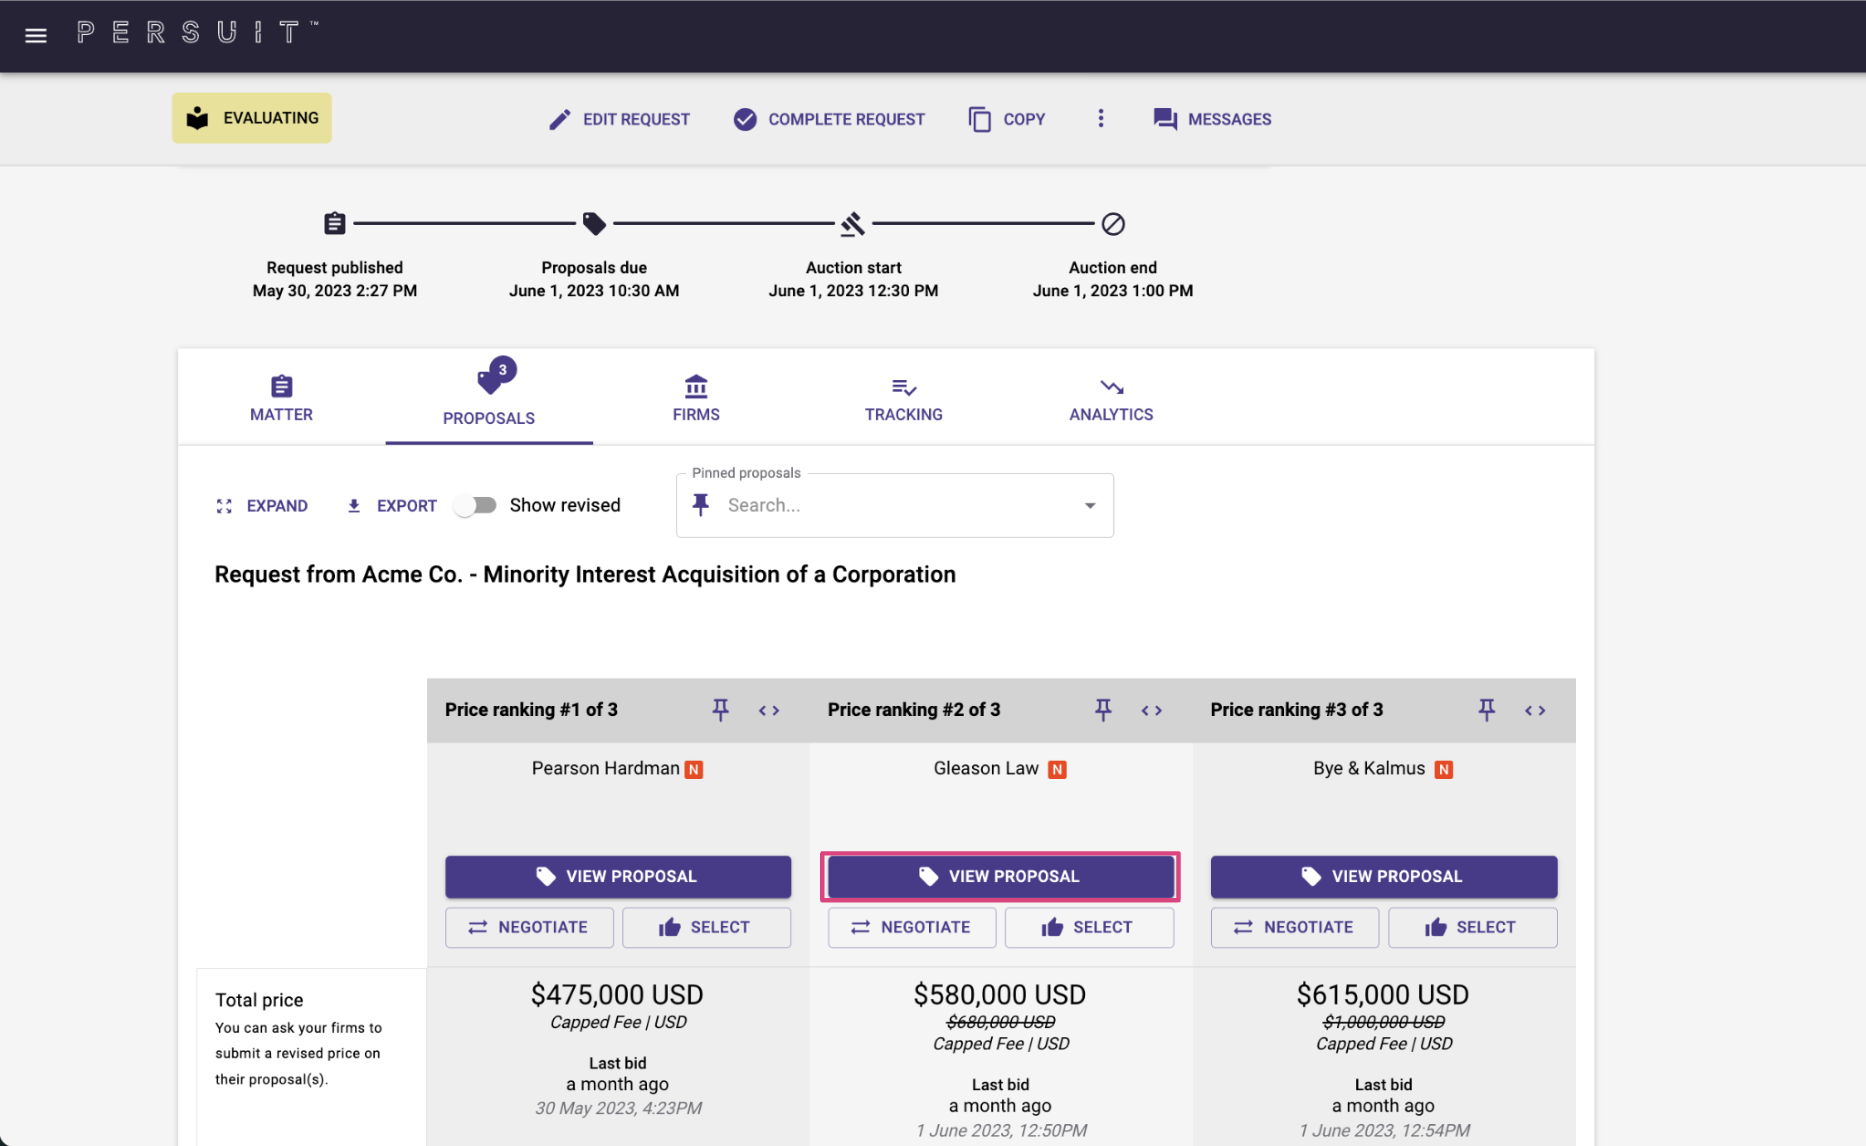
Task: Click the Pearson Hardman firm name
Action: click(605, 768)
